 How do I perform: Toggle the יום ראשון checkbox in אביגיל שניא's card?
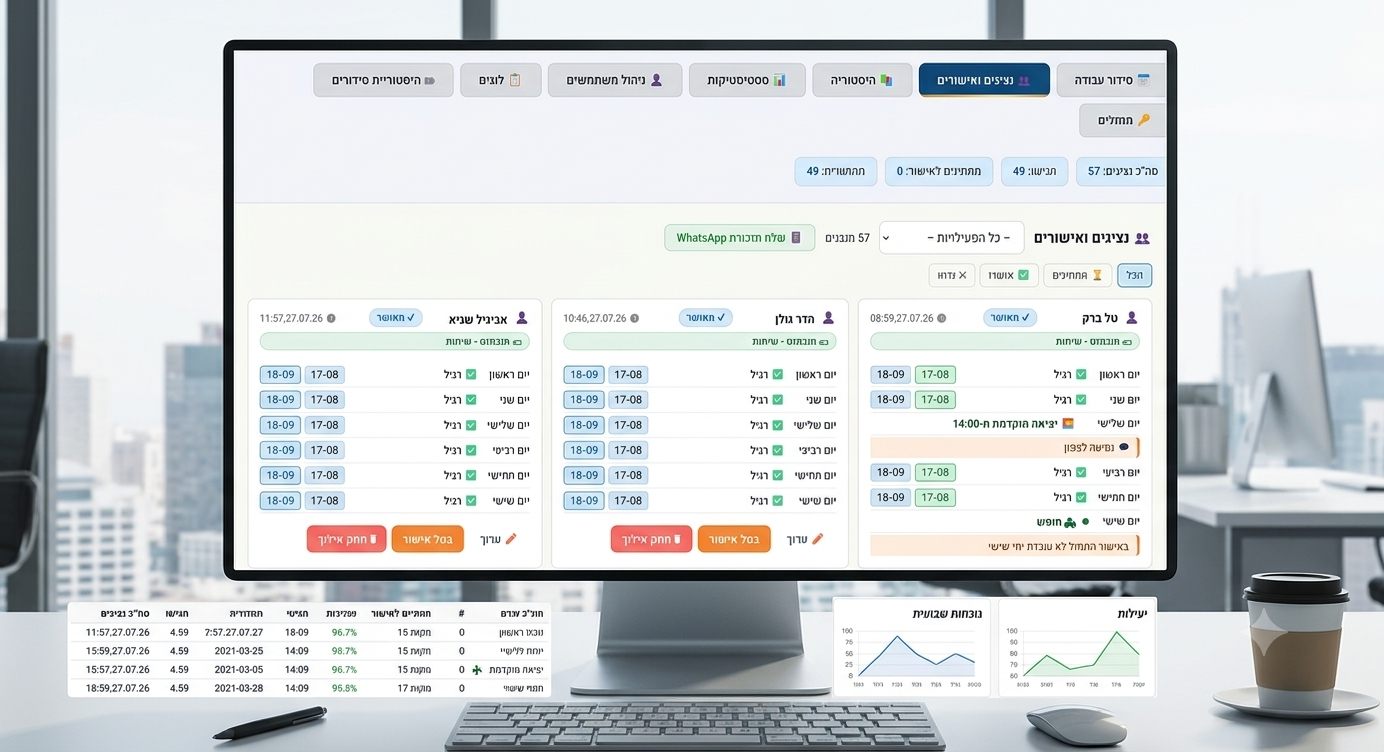[471, 375]
